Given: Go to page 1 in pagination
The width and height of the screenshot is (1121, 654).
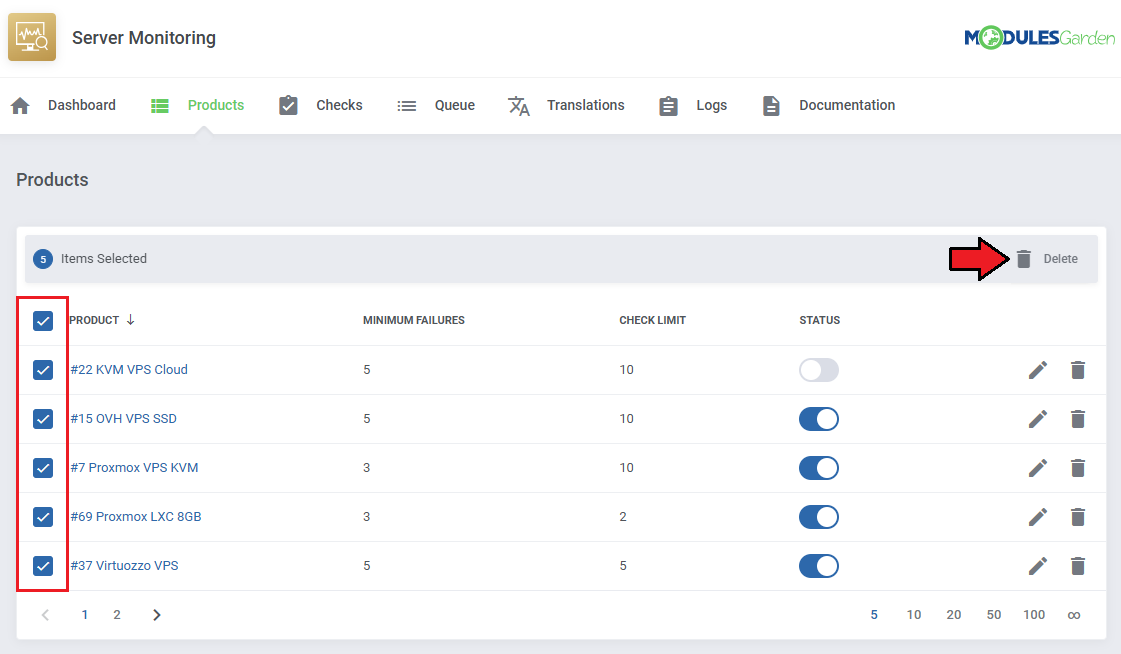Looking at the screenshot, I should click(84, 615).
